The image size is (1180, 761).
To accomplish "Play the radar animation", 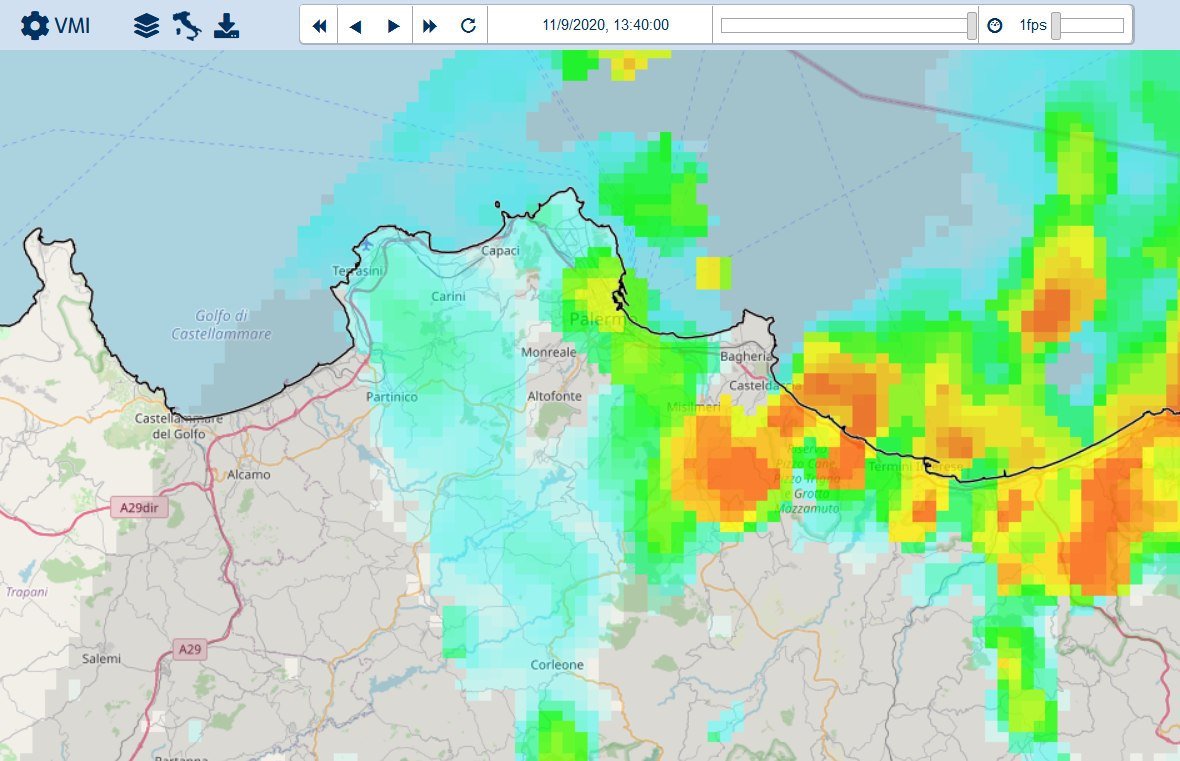I will 393,26.
